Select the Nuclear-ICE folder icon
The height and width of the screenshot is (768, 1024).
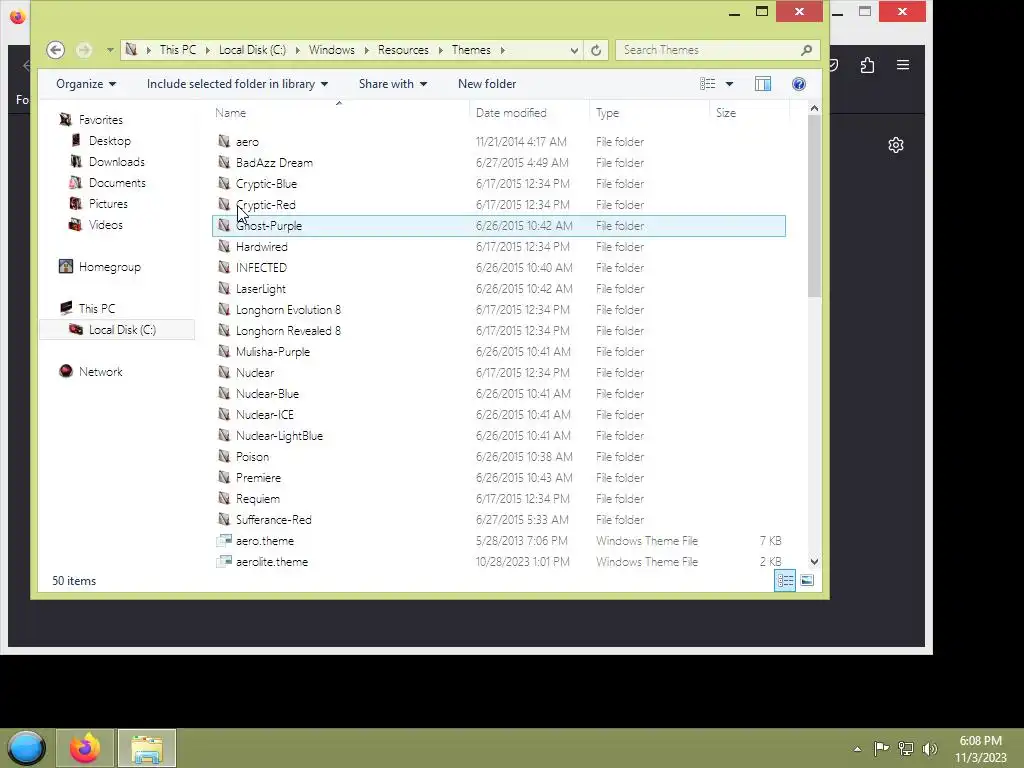[224, 414]
